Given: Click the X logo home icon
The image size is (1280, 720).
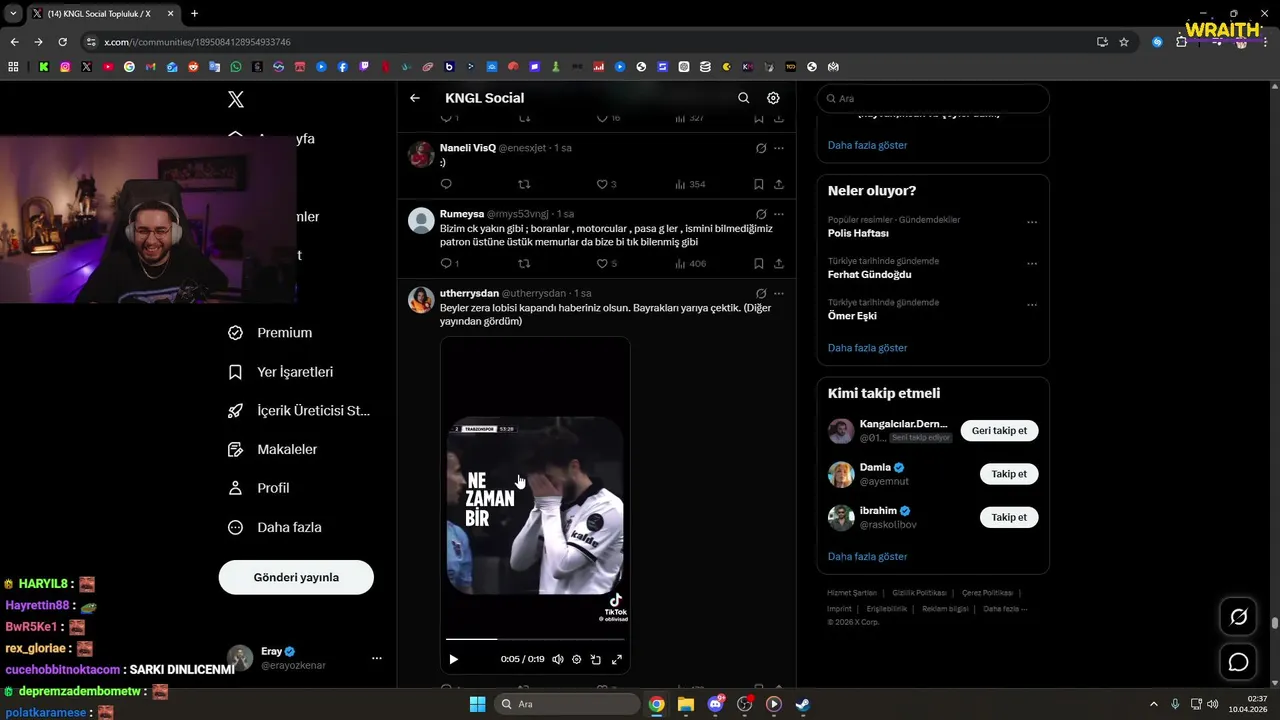Looking at the screenshot, I should click(236, 99).
